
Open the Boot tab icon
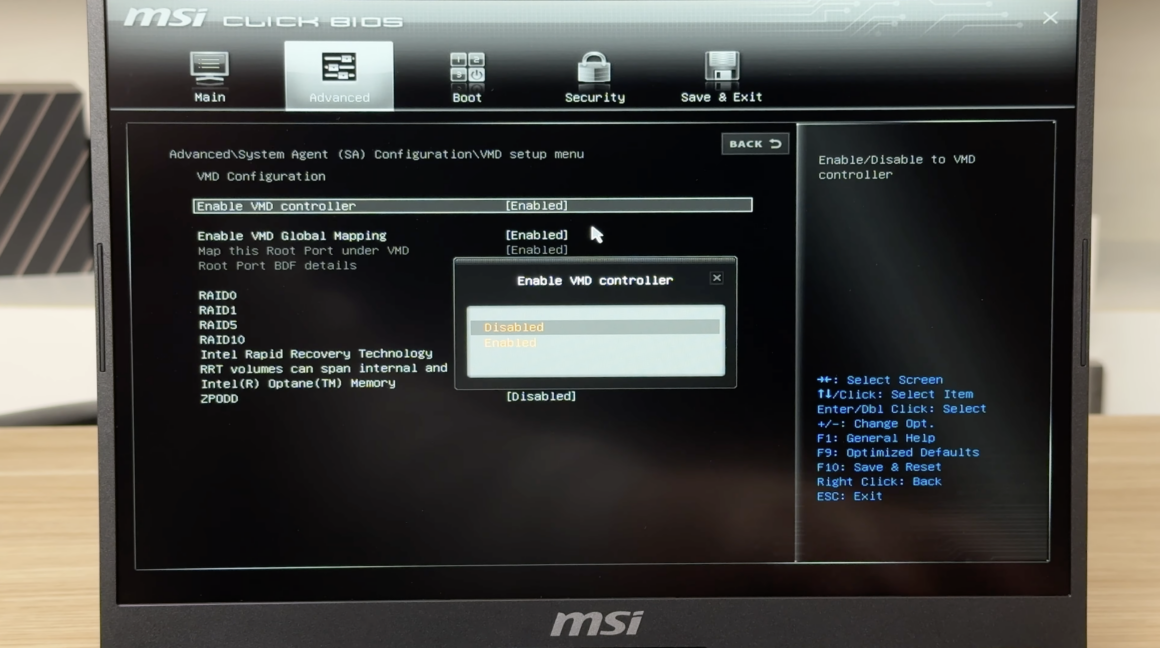click(x=467, y=69)
